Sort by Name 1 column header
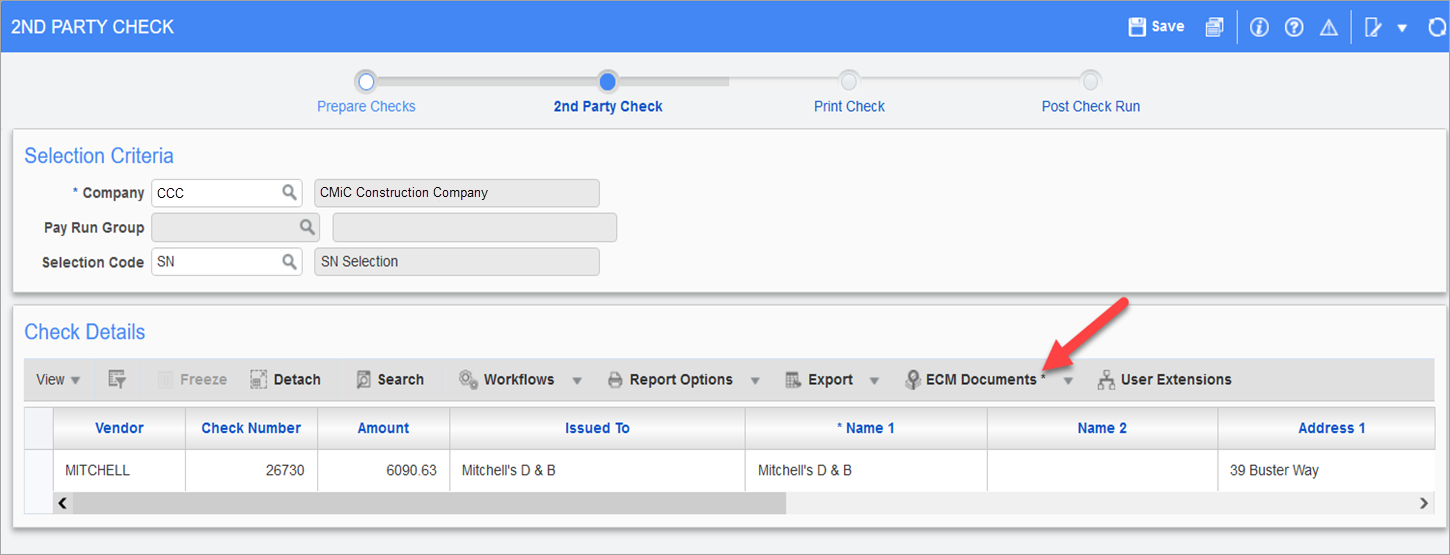 click(866, 428)
